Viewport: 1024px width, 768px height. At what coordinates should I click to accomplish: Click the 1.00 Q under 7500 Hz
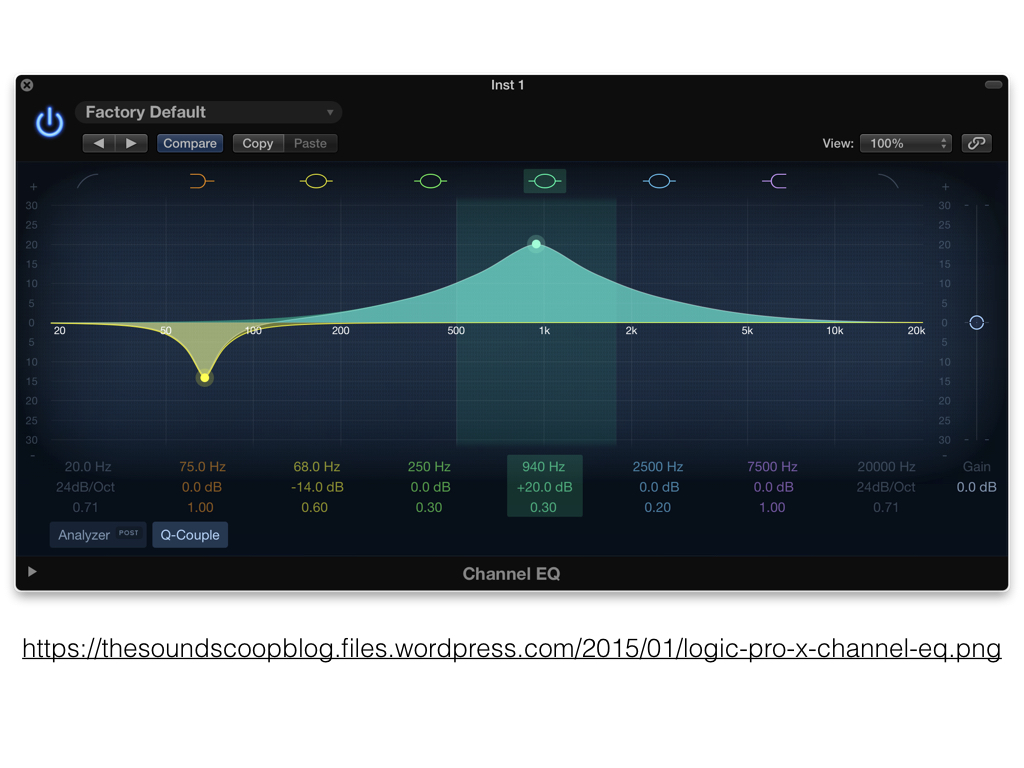pos(772,507)
